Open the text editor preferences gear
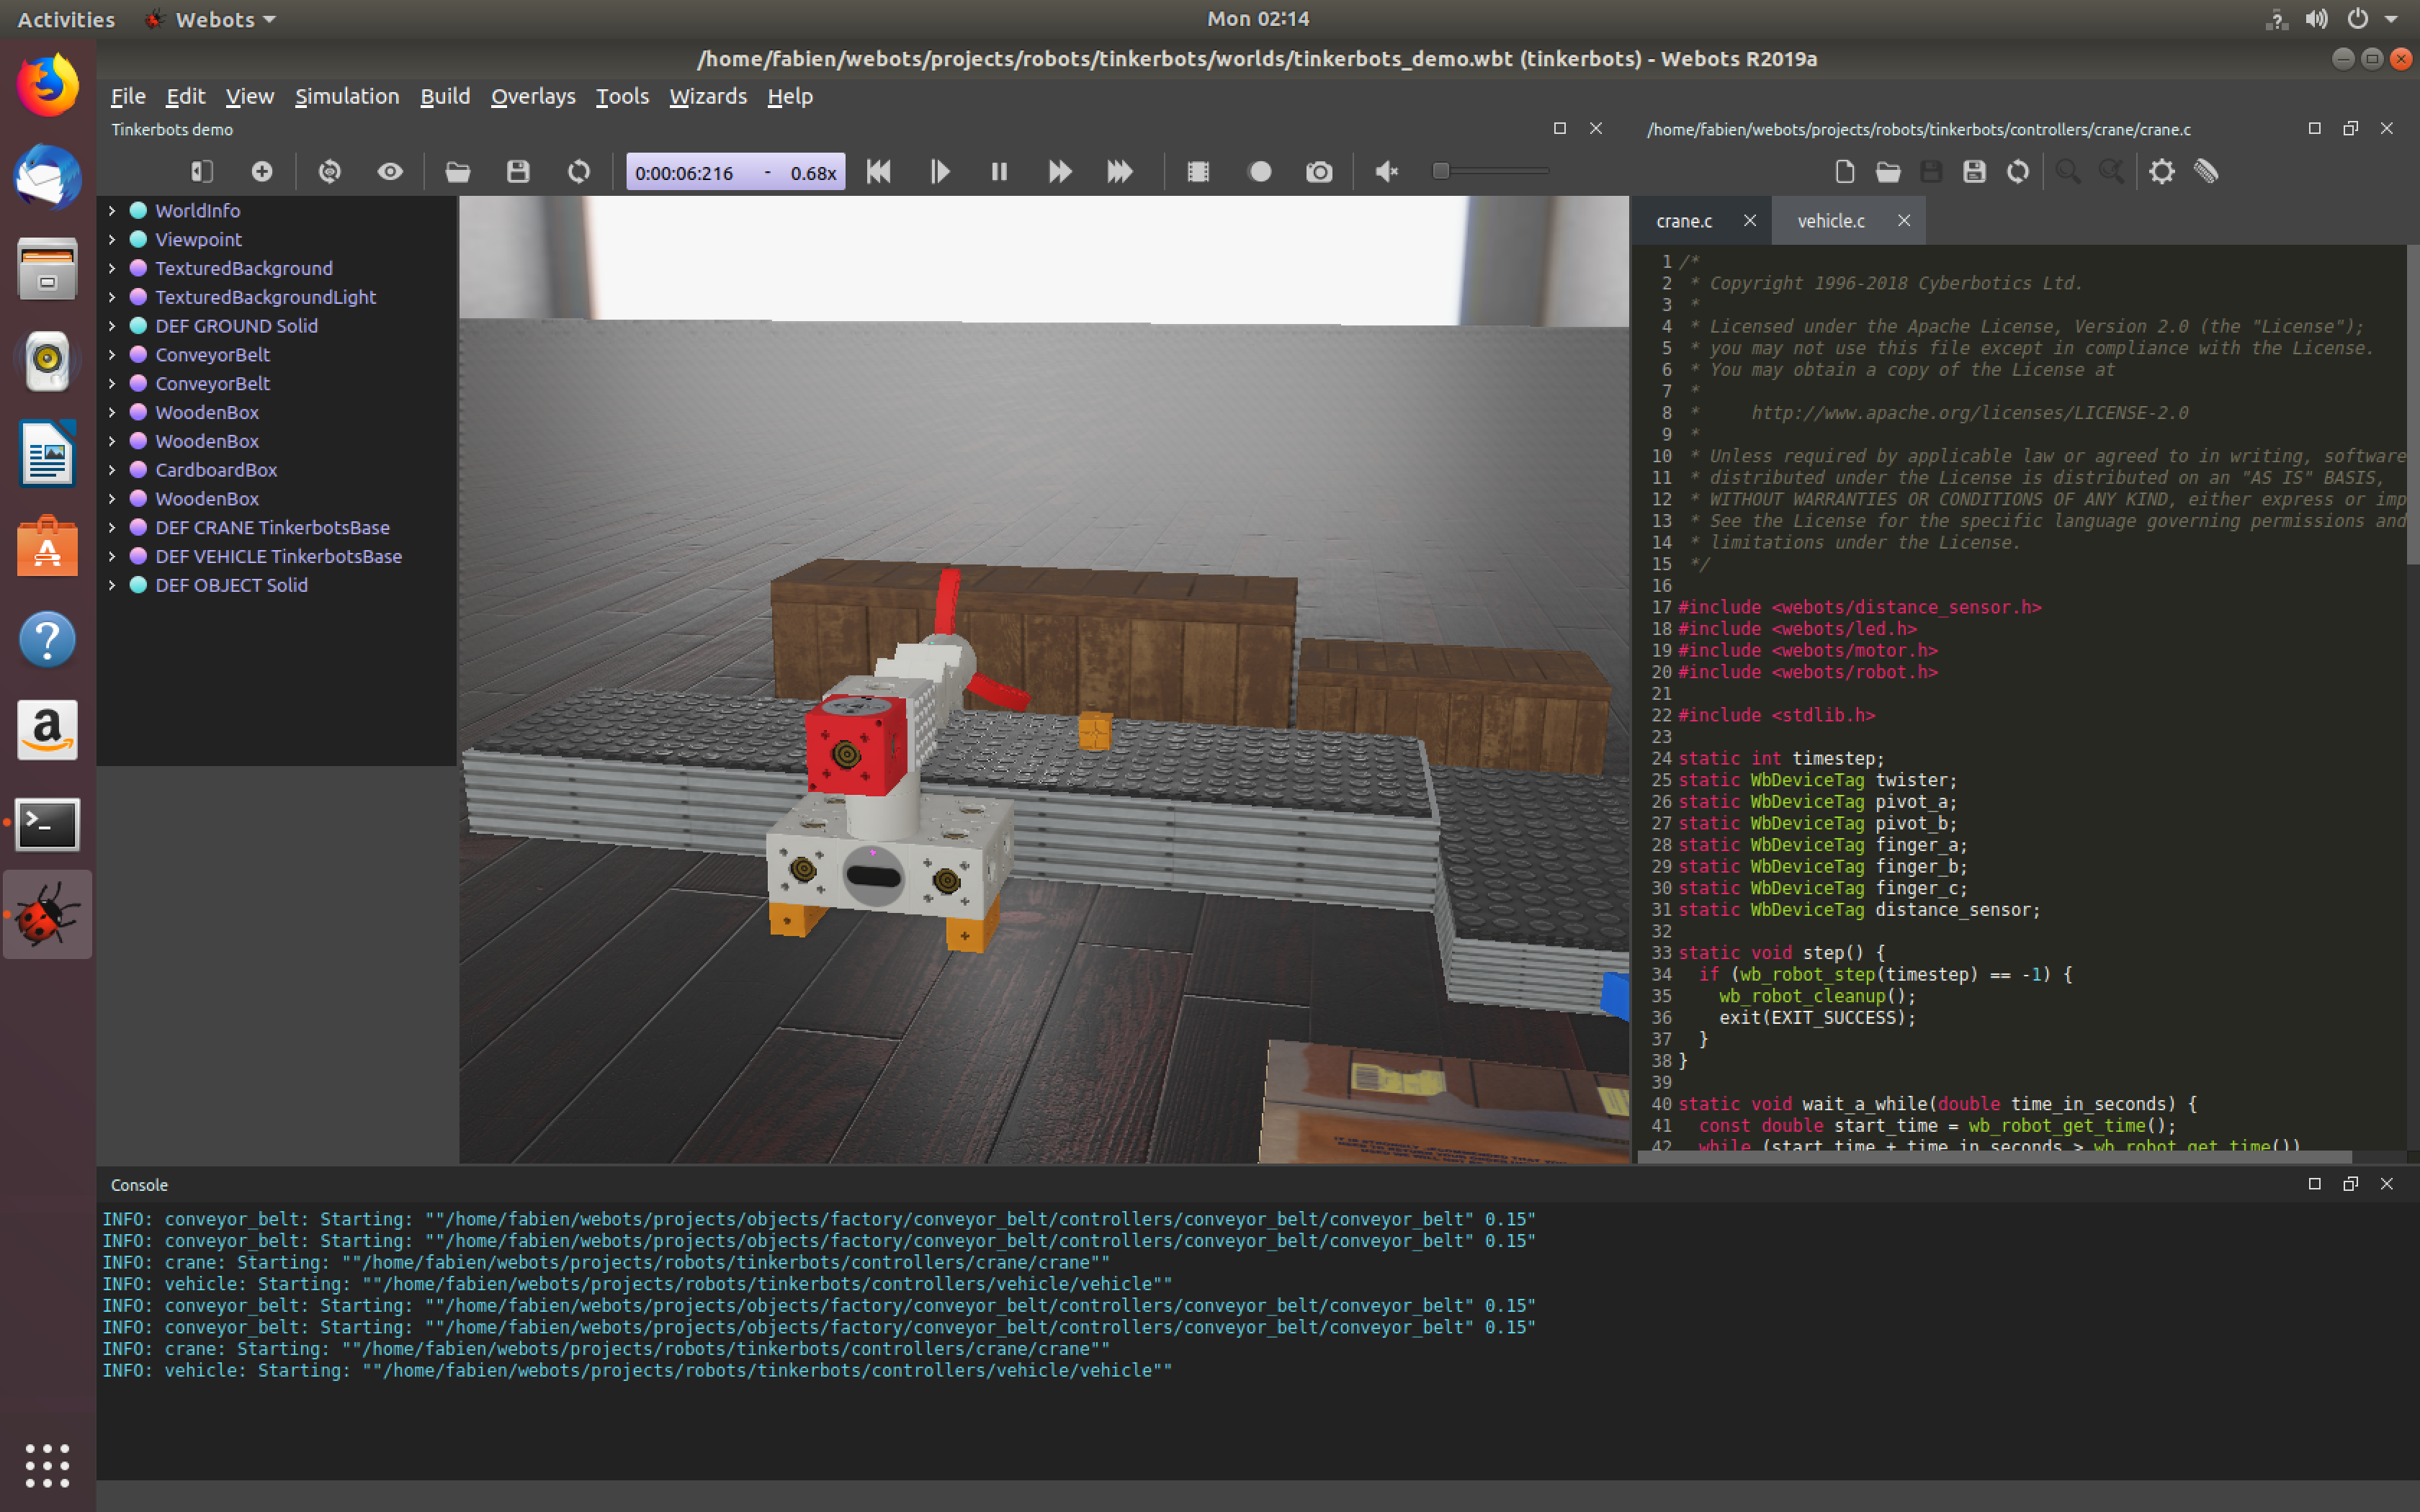Viewport: 2420px width, 1512px height. [2162, 171]
